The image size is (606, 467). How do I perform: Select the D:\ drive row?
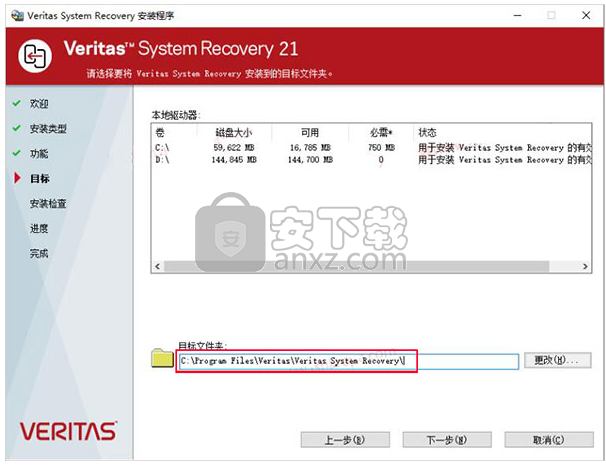pyautogui.click(x=371, y=160)
